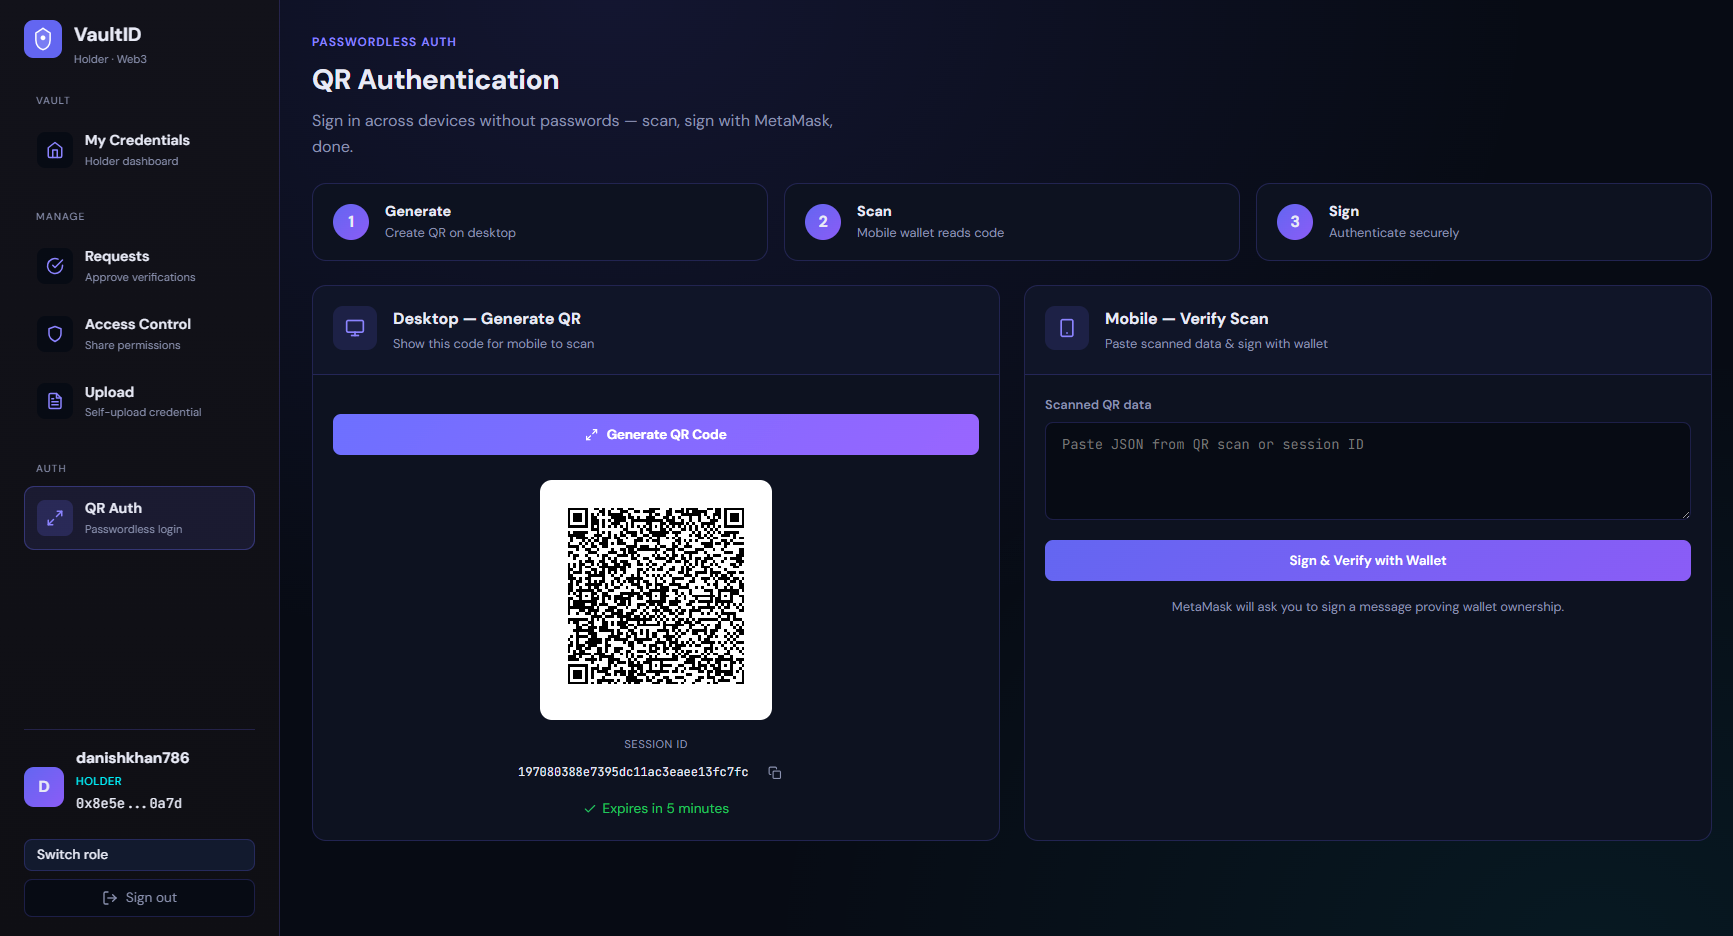The width and height of the screenshot is (1733, 936).
Task: Select the Upload self-upload credential item
Action: tap(139, 401)
